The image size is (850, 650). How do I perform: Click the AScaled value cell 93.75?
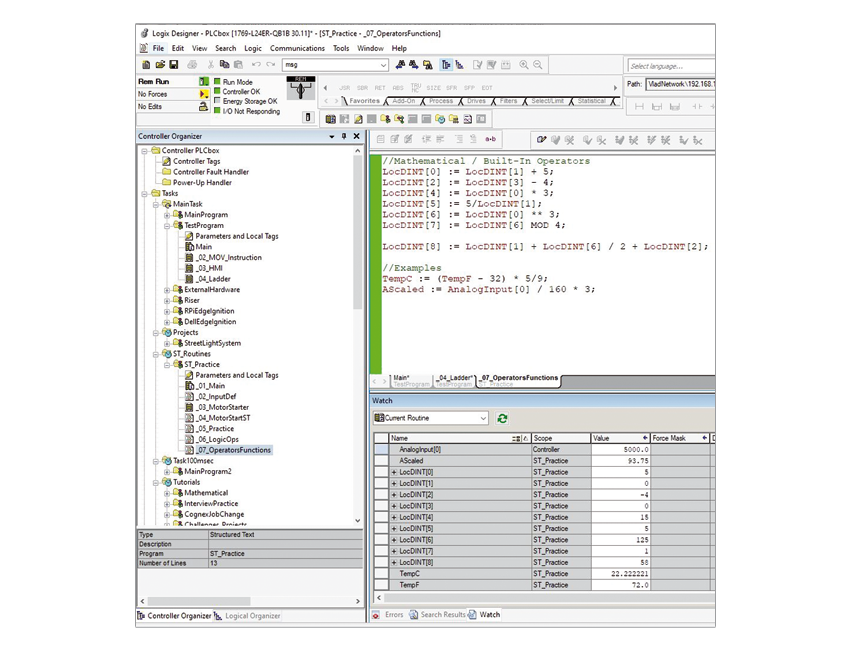pos(620,461)
